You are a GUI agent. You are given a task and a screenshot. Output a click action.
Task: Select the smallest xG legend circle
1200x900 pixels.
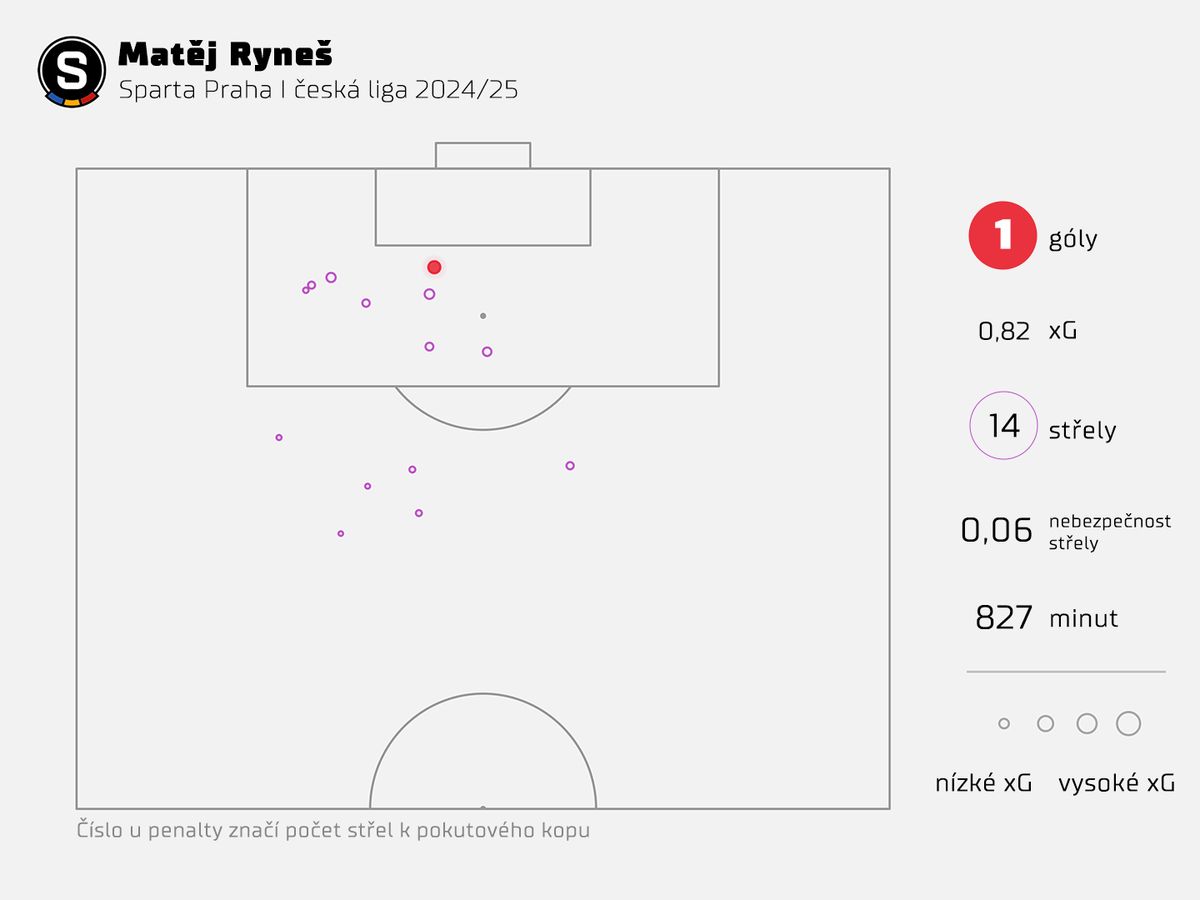[x=1004, y=724]
